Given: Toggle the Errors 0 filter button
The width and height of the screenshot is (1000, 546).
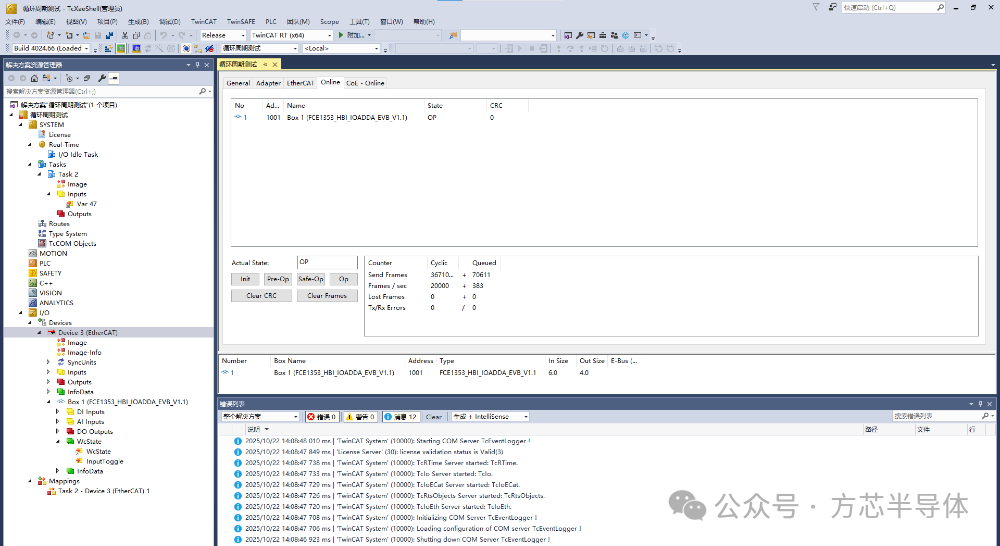Looking at the screenshot, I should (321, 417).
